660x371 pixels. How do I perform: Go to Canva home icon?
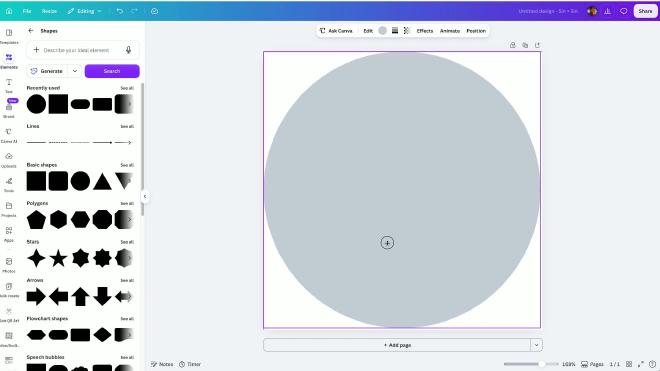9,11
